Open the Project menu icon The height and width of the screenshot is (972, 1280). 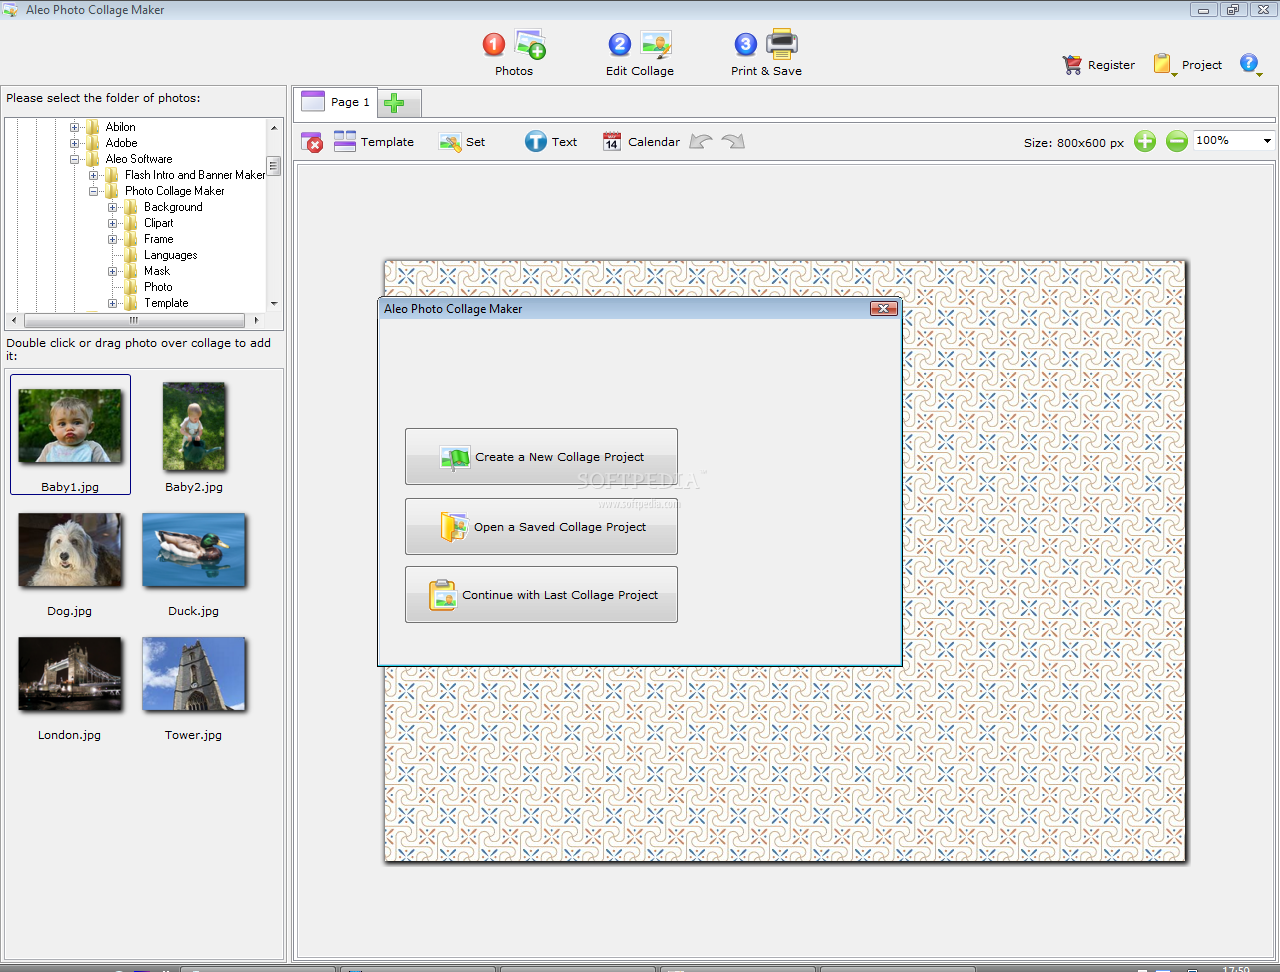[1163, 65]
